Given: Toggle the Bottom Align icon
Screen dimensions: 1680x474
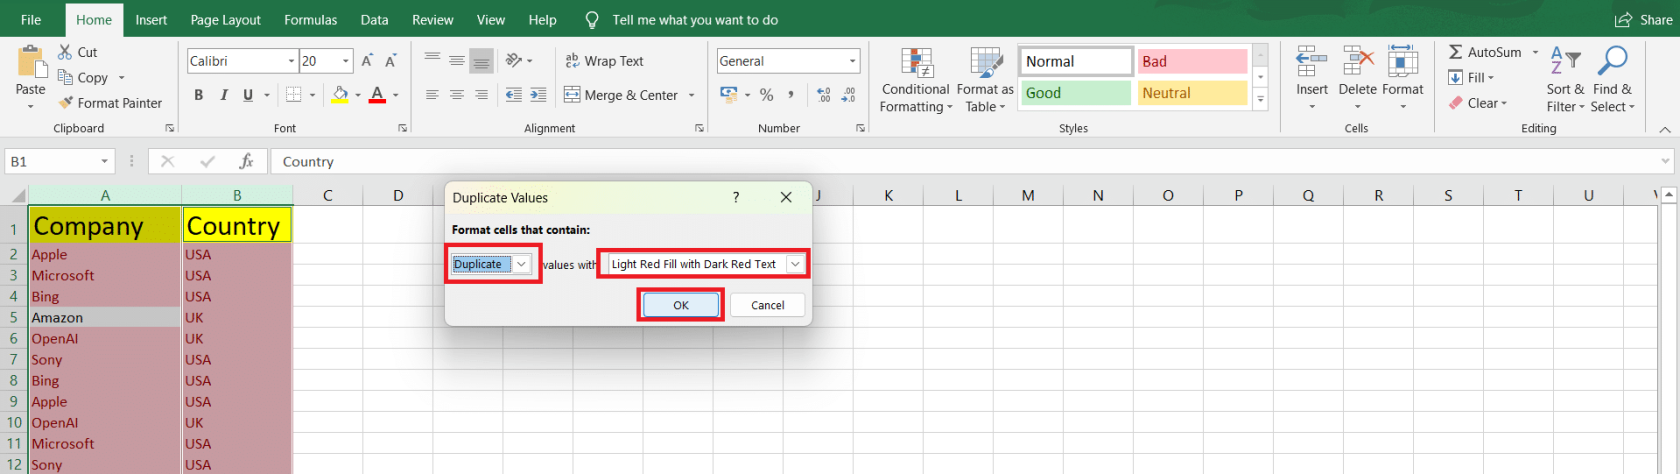Looking at the screenshot, I should [481, 60].
